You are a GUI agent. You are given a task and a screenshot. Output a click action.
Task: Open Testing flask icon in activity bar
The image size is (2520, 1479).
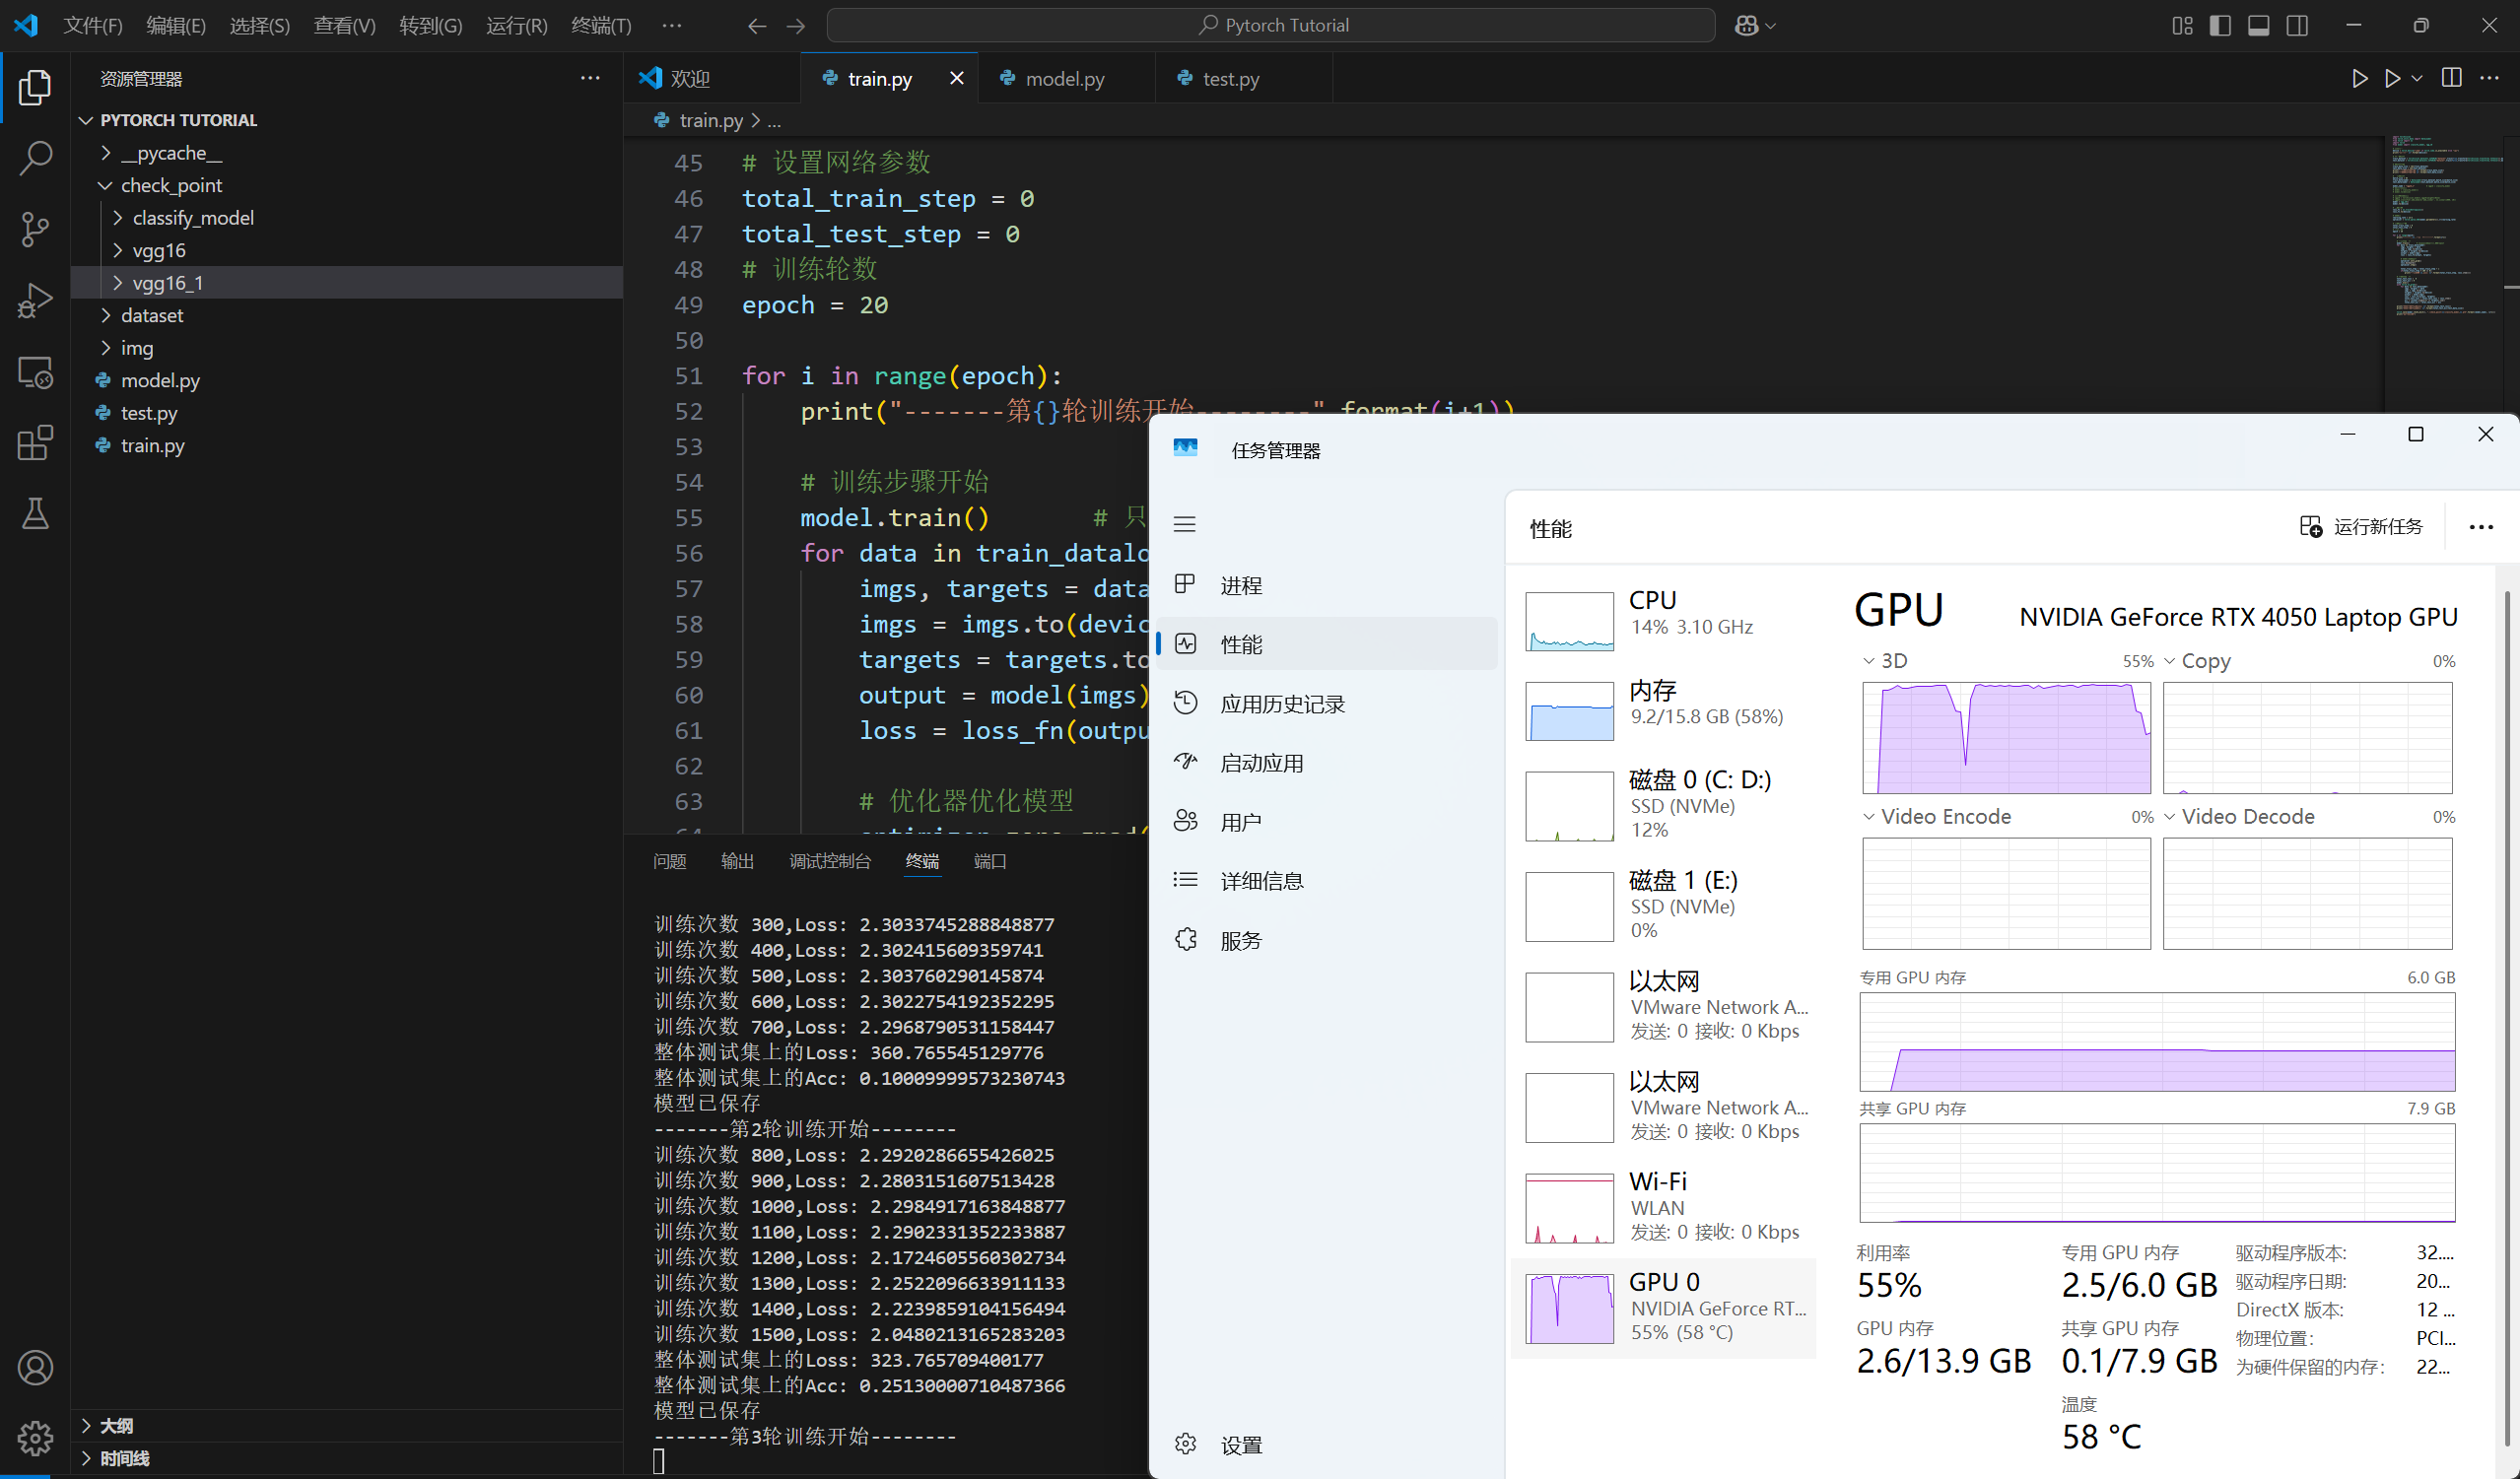(35, 514)
